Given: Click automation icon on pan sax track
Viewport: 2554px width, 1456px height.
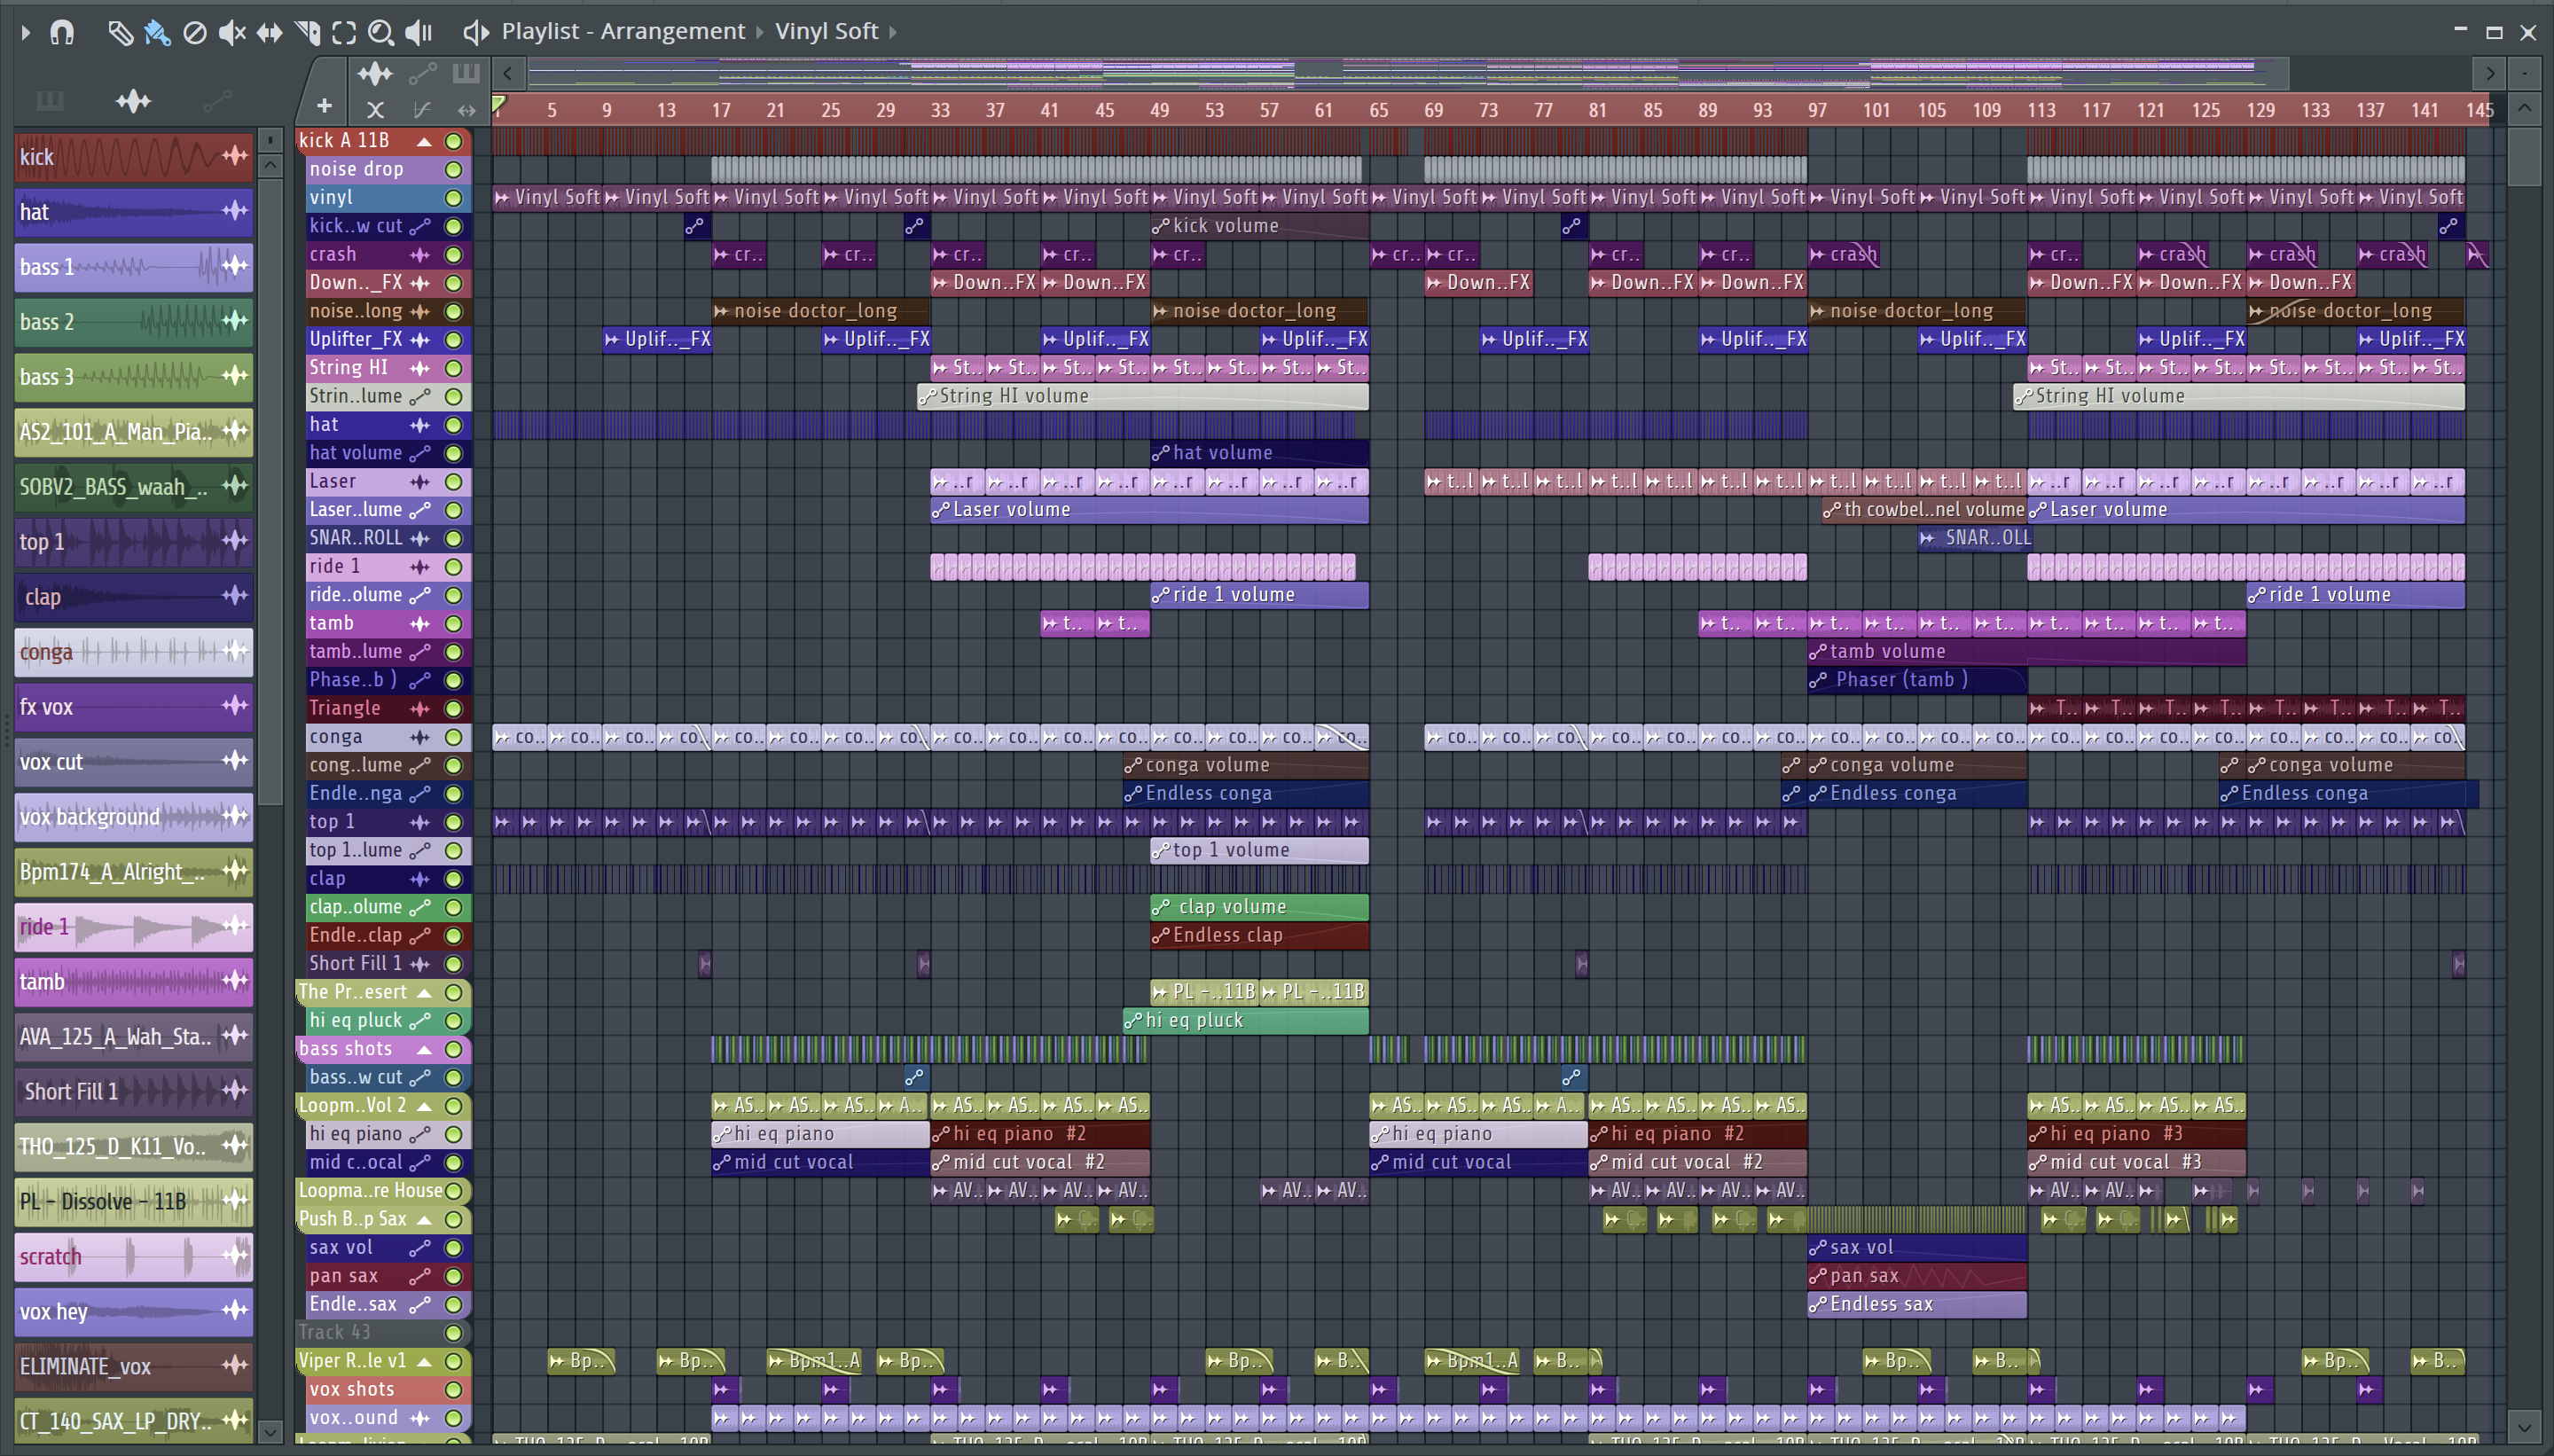Looking at the screenshot, I should click(x=420, y=1277).
